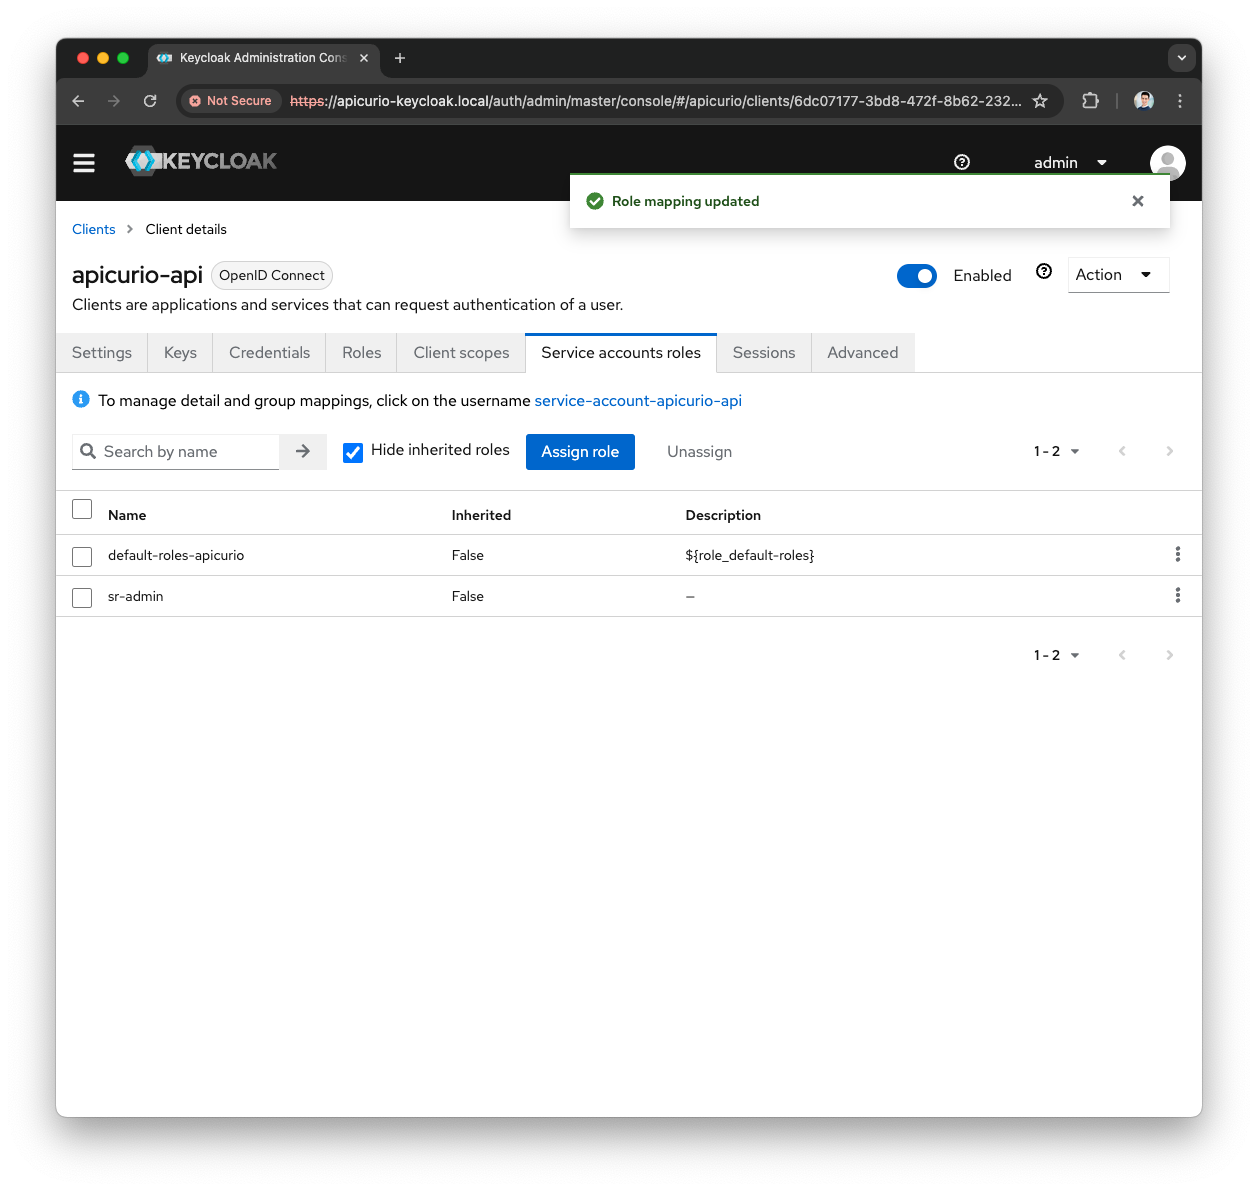
Task: Go to top pagination previous page
Action: click(1122, 451)
